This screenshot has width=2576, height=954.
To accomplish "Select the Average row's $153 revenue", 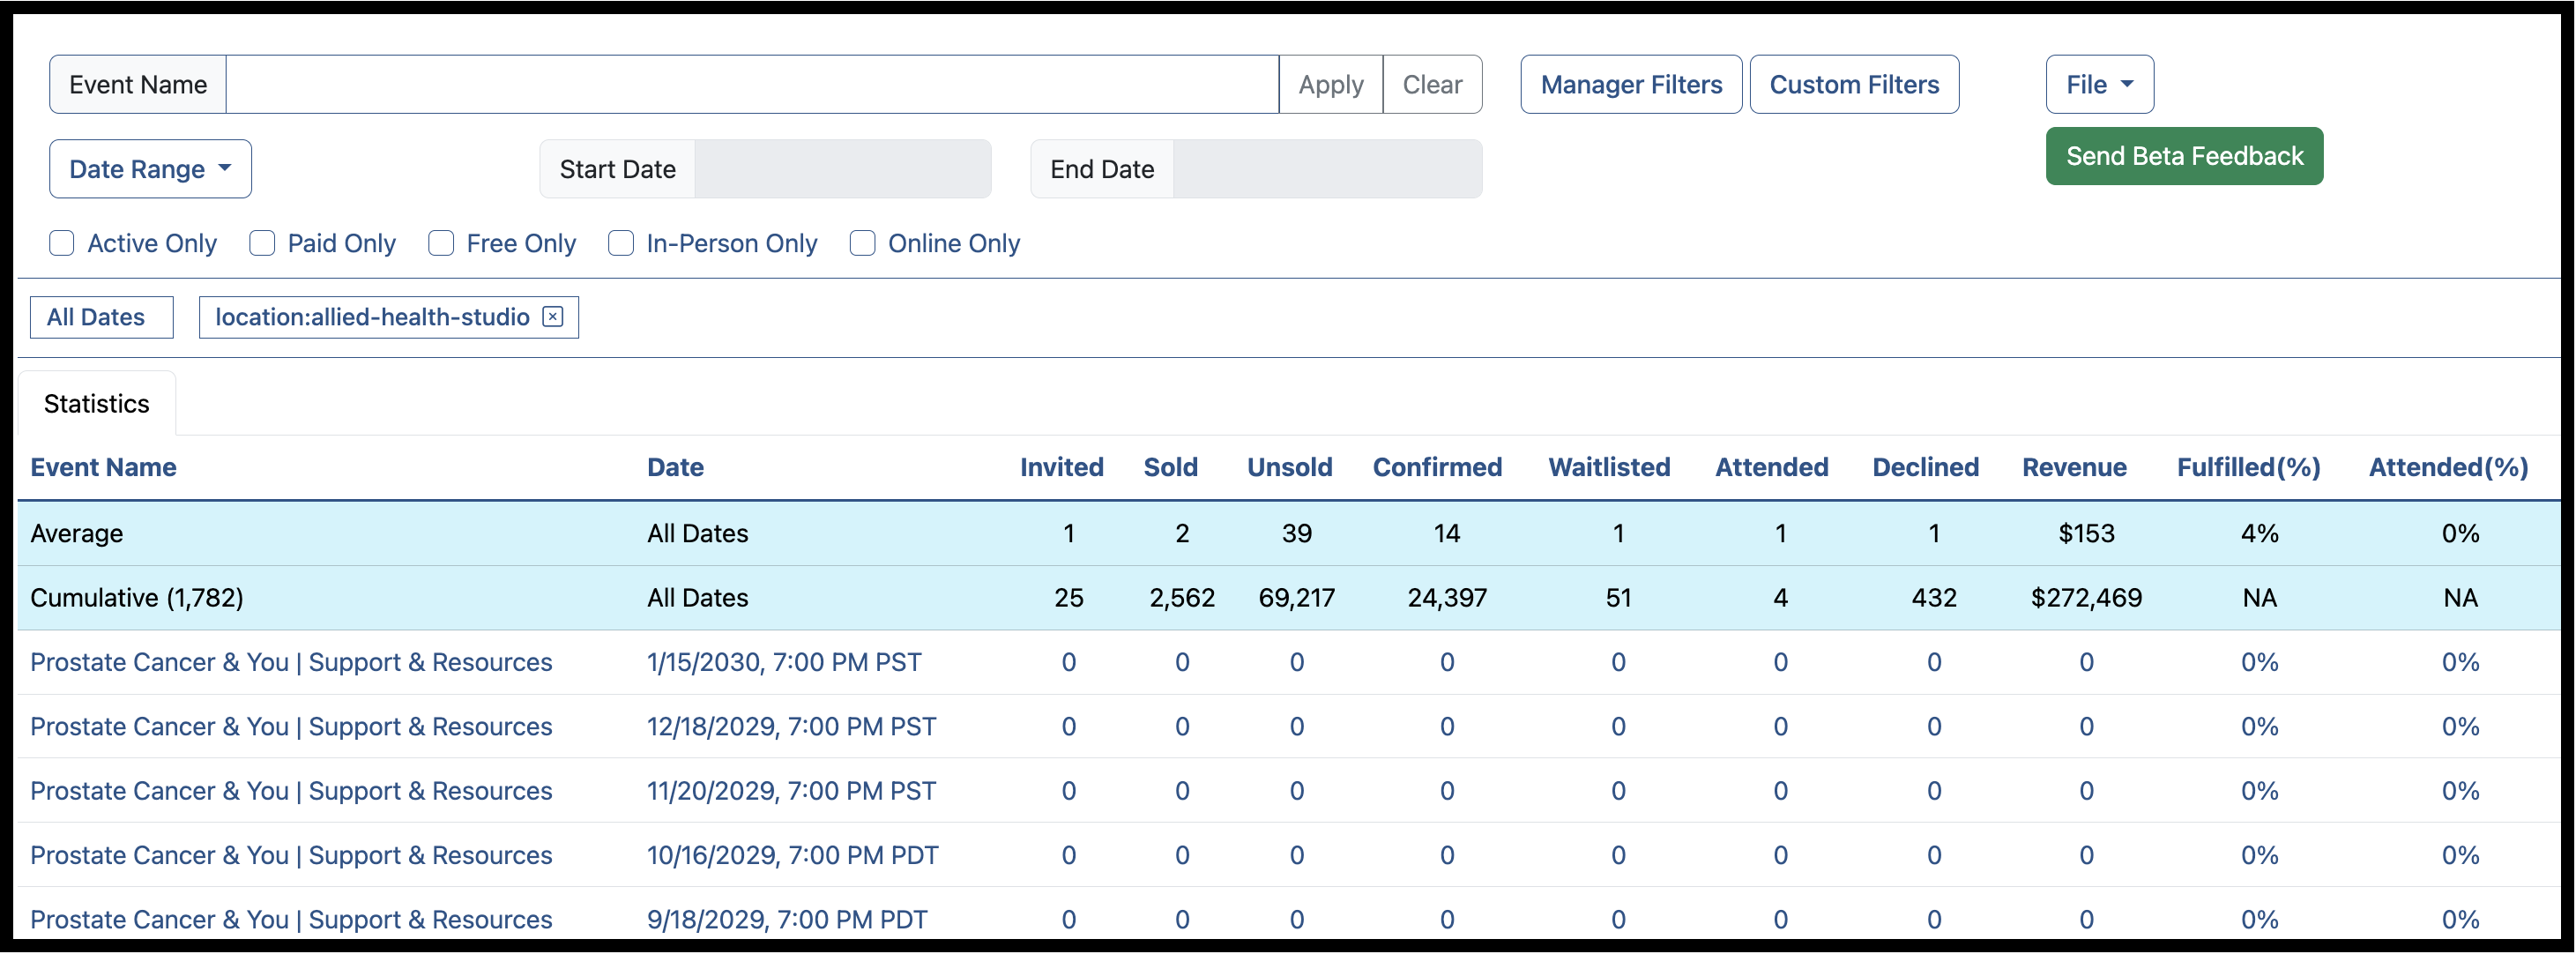I will pyautogui.click(x=2086, y=533).
